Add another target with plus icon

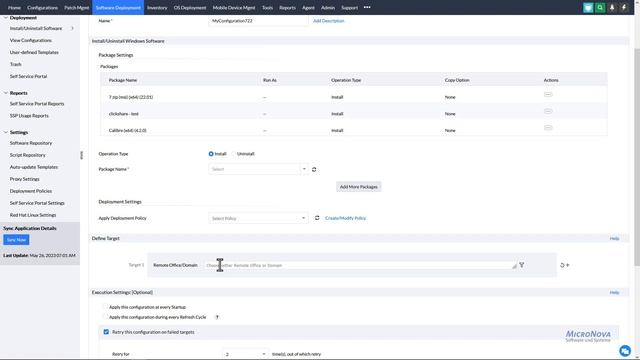point(568,265)
